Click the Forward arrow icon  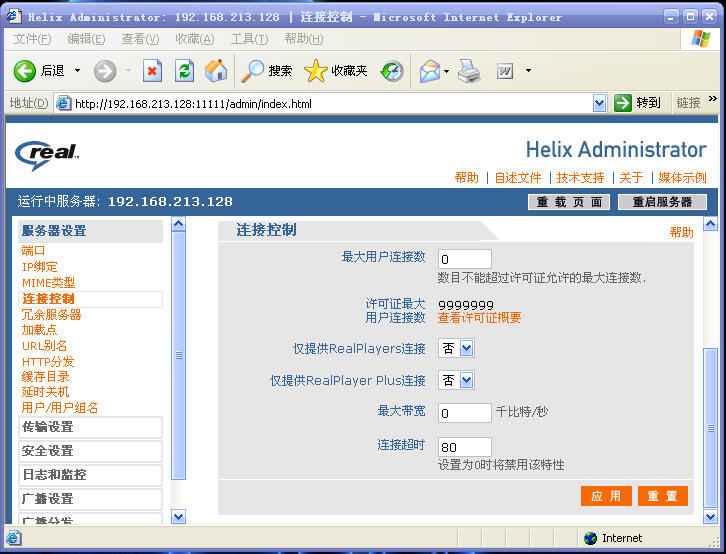105,71
